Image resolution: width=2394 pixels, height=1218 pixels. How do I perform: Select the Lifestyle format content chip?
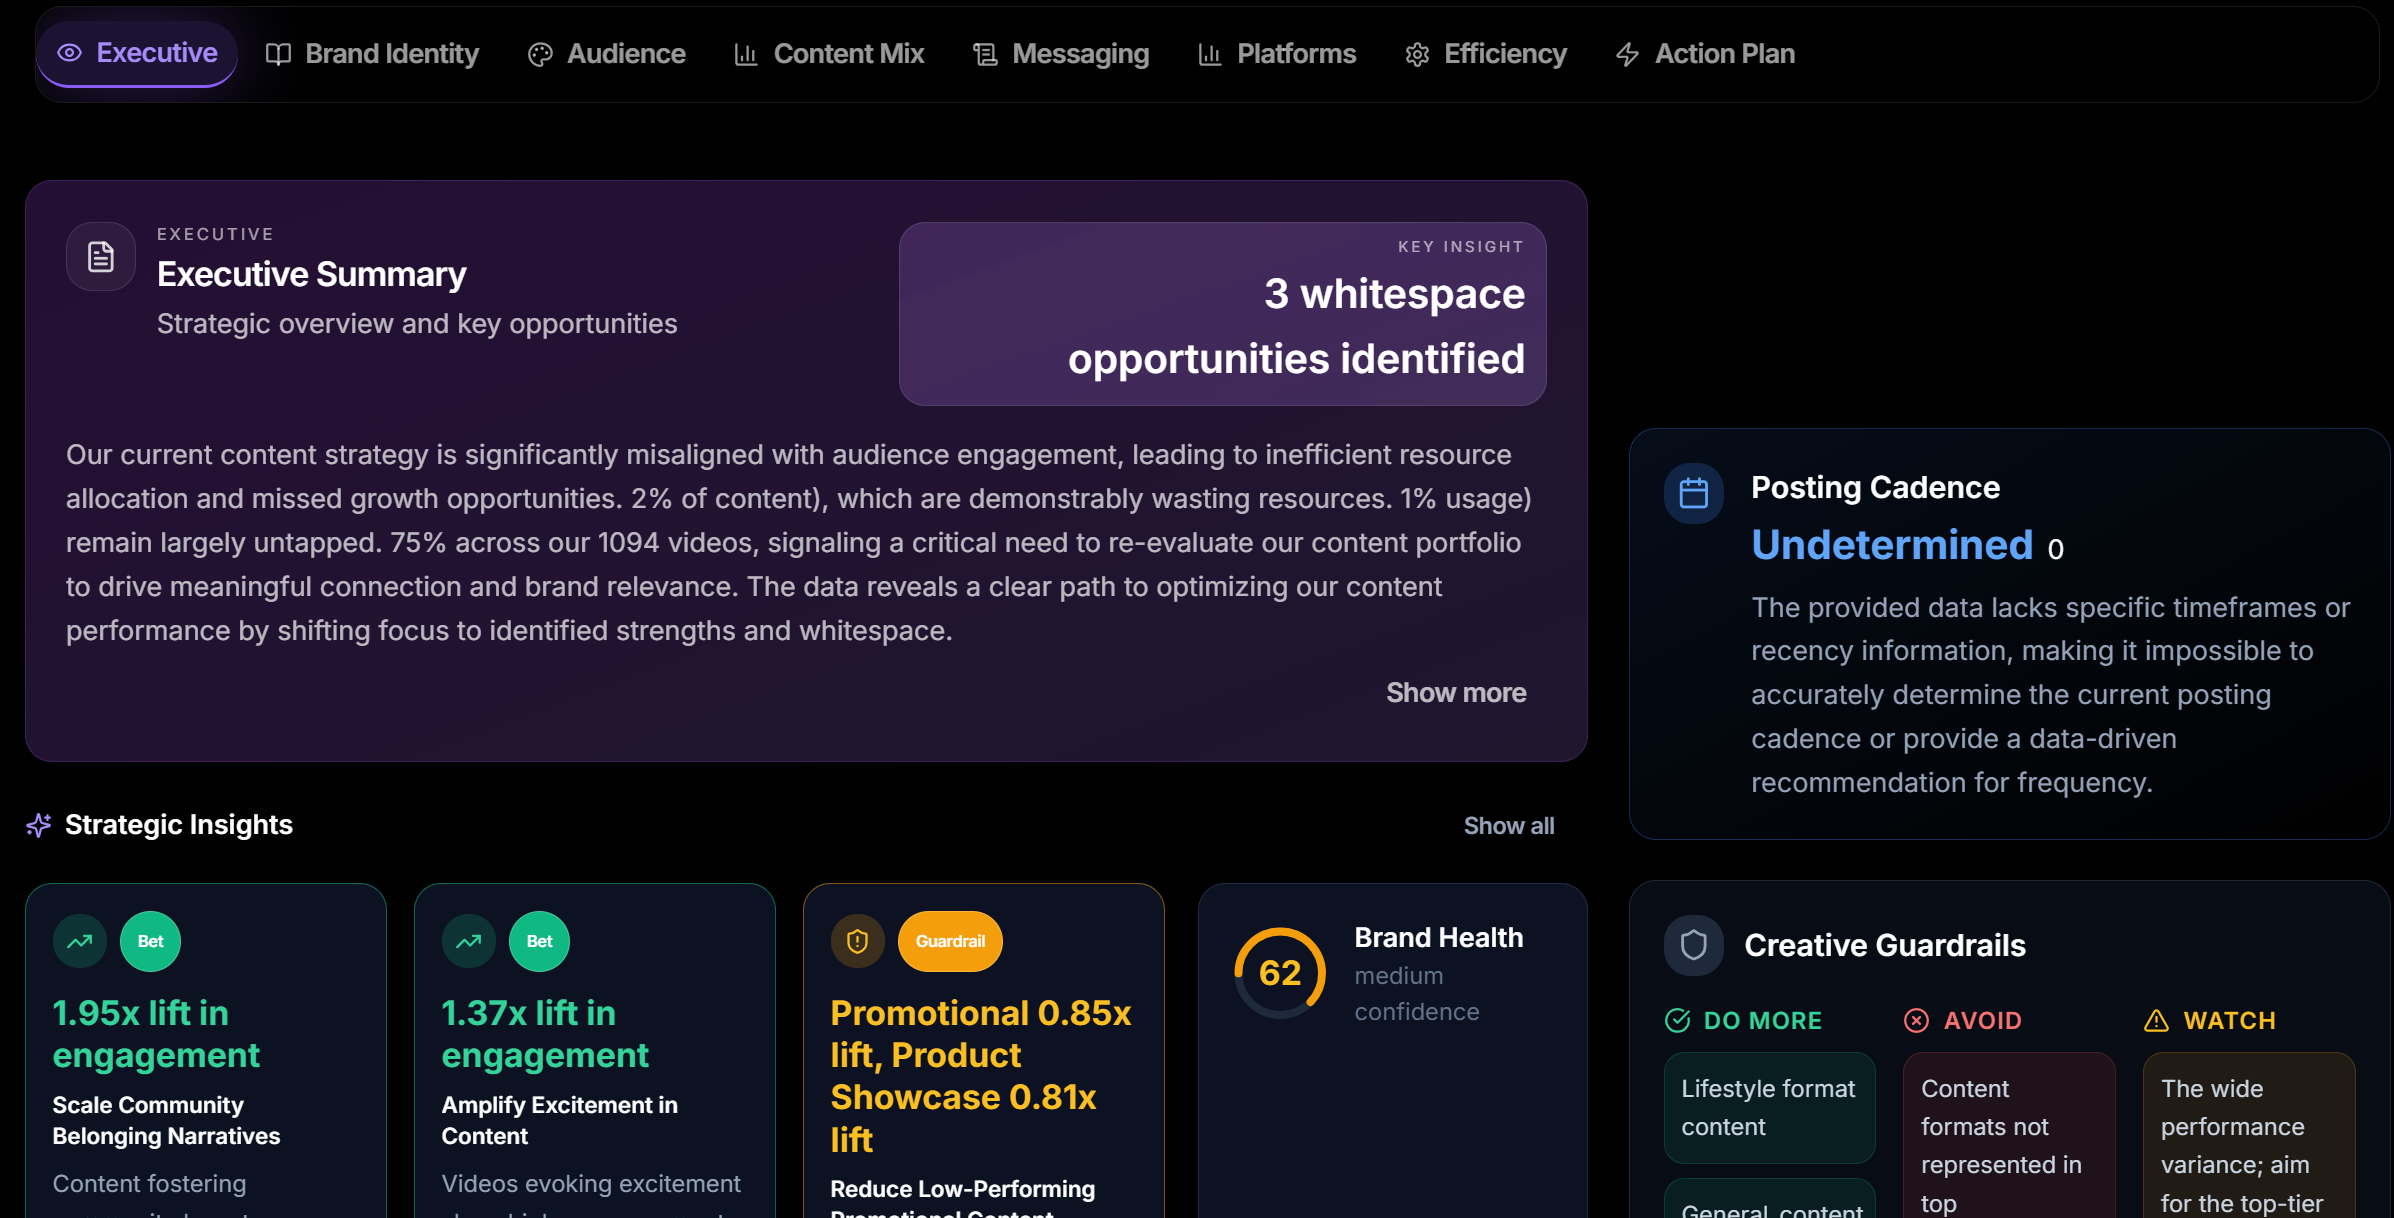tap(1769, 1107)
